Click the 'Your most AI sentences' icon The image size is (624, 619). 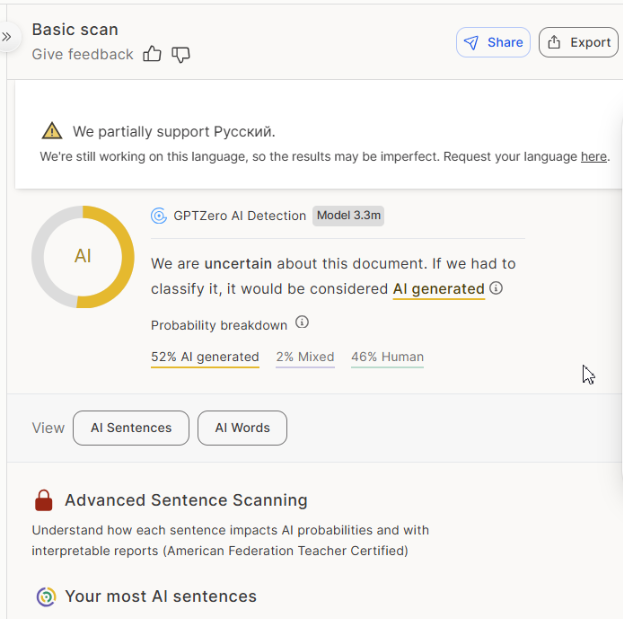(x=46, y=597)
